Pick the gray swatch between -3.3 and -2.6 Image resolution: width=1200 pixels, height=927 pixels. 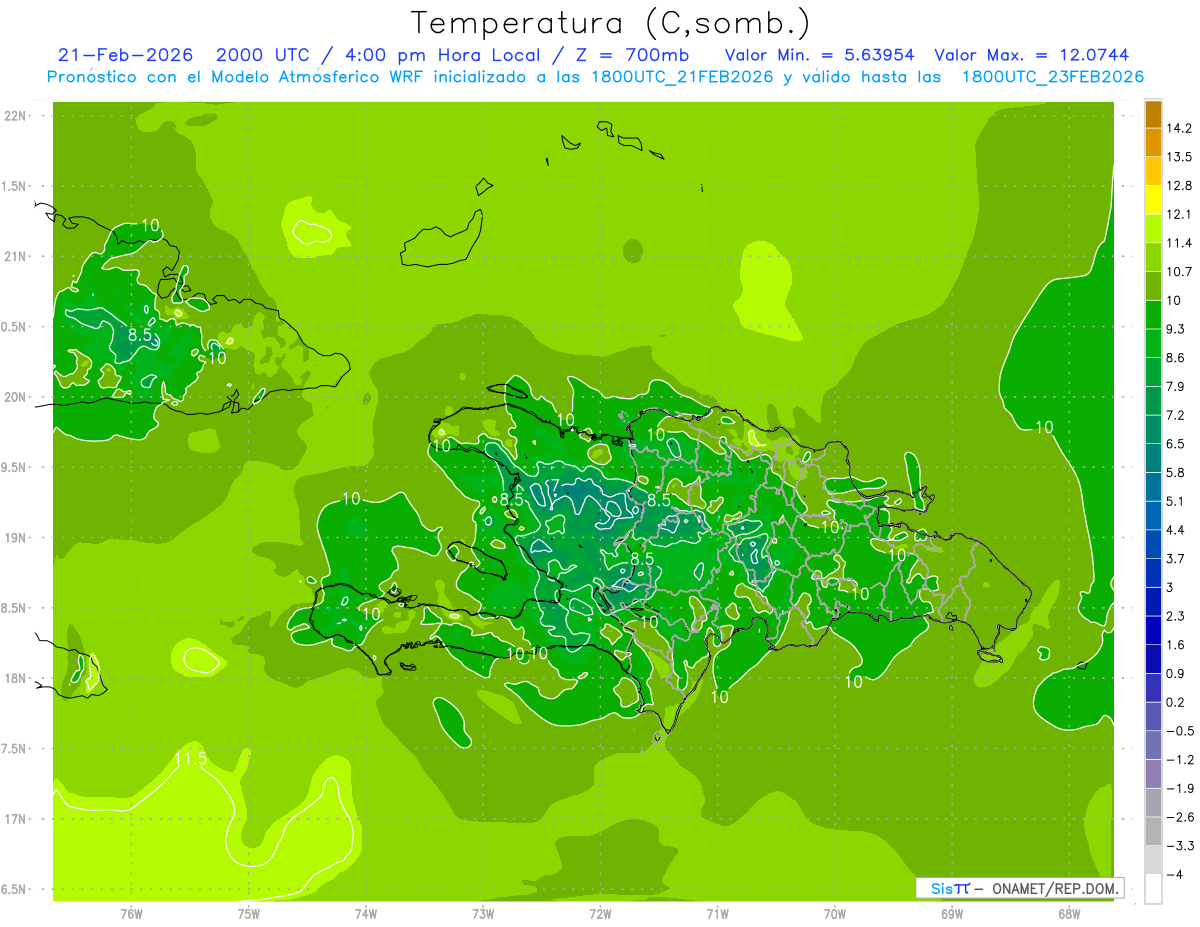pyautogui.click(x=1153, y=832)
